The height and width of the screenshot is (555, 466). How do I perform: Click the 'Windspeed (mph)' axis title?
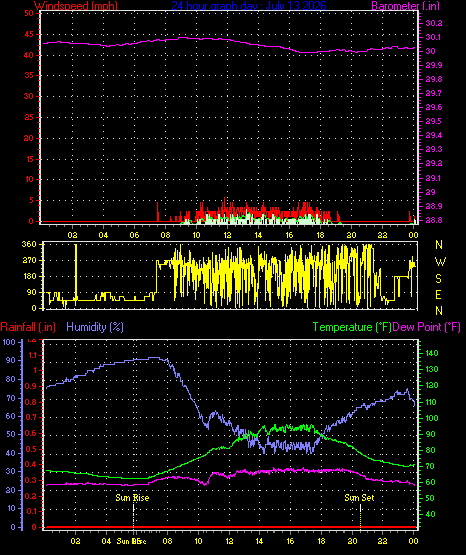76,6
